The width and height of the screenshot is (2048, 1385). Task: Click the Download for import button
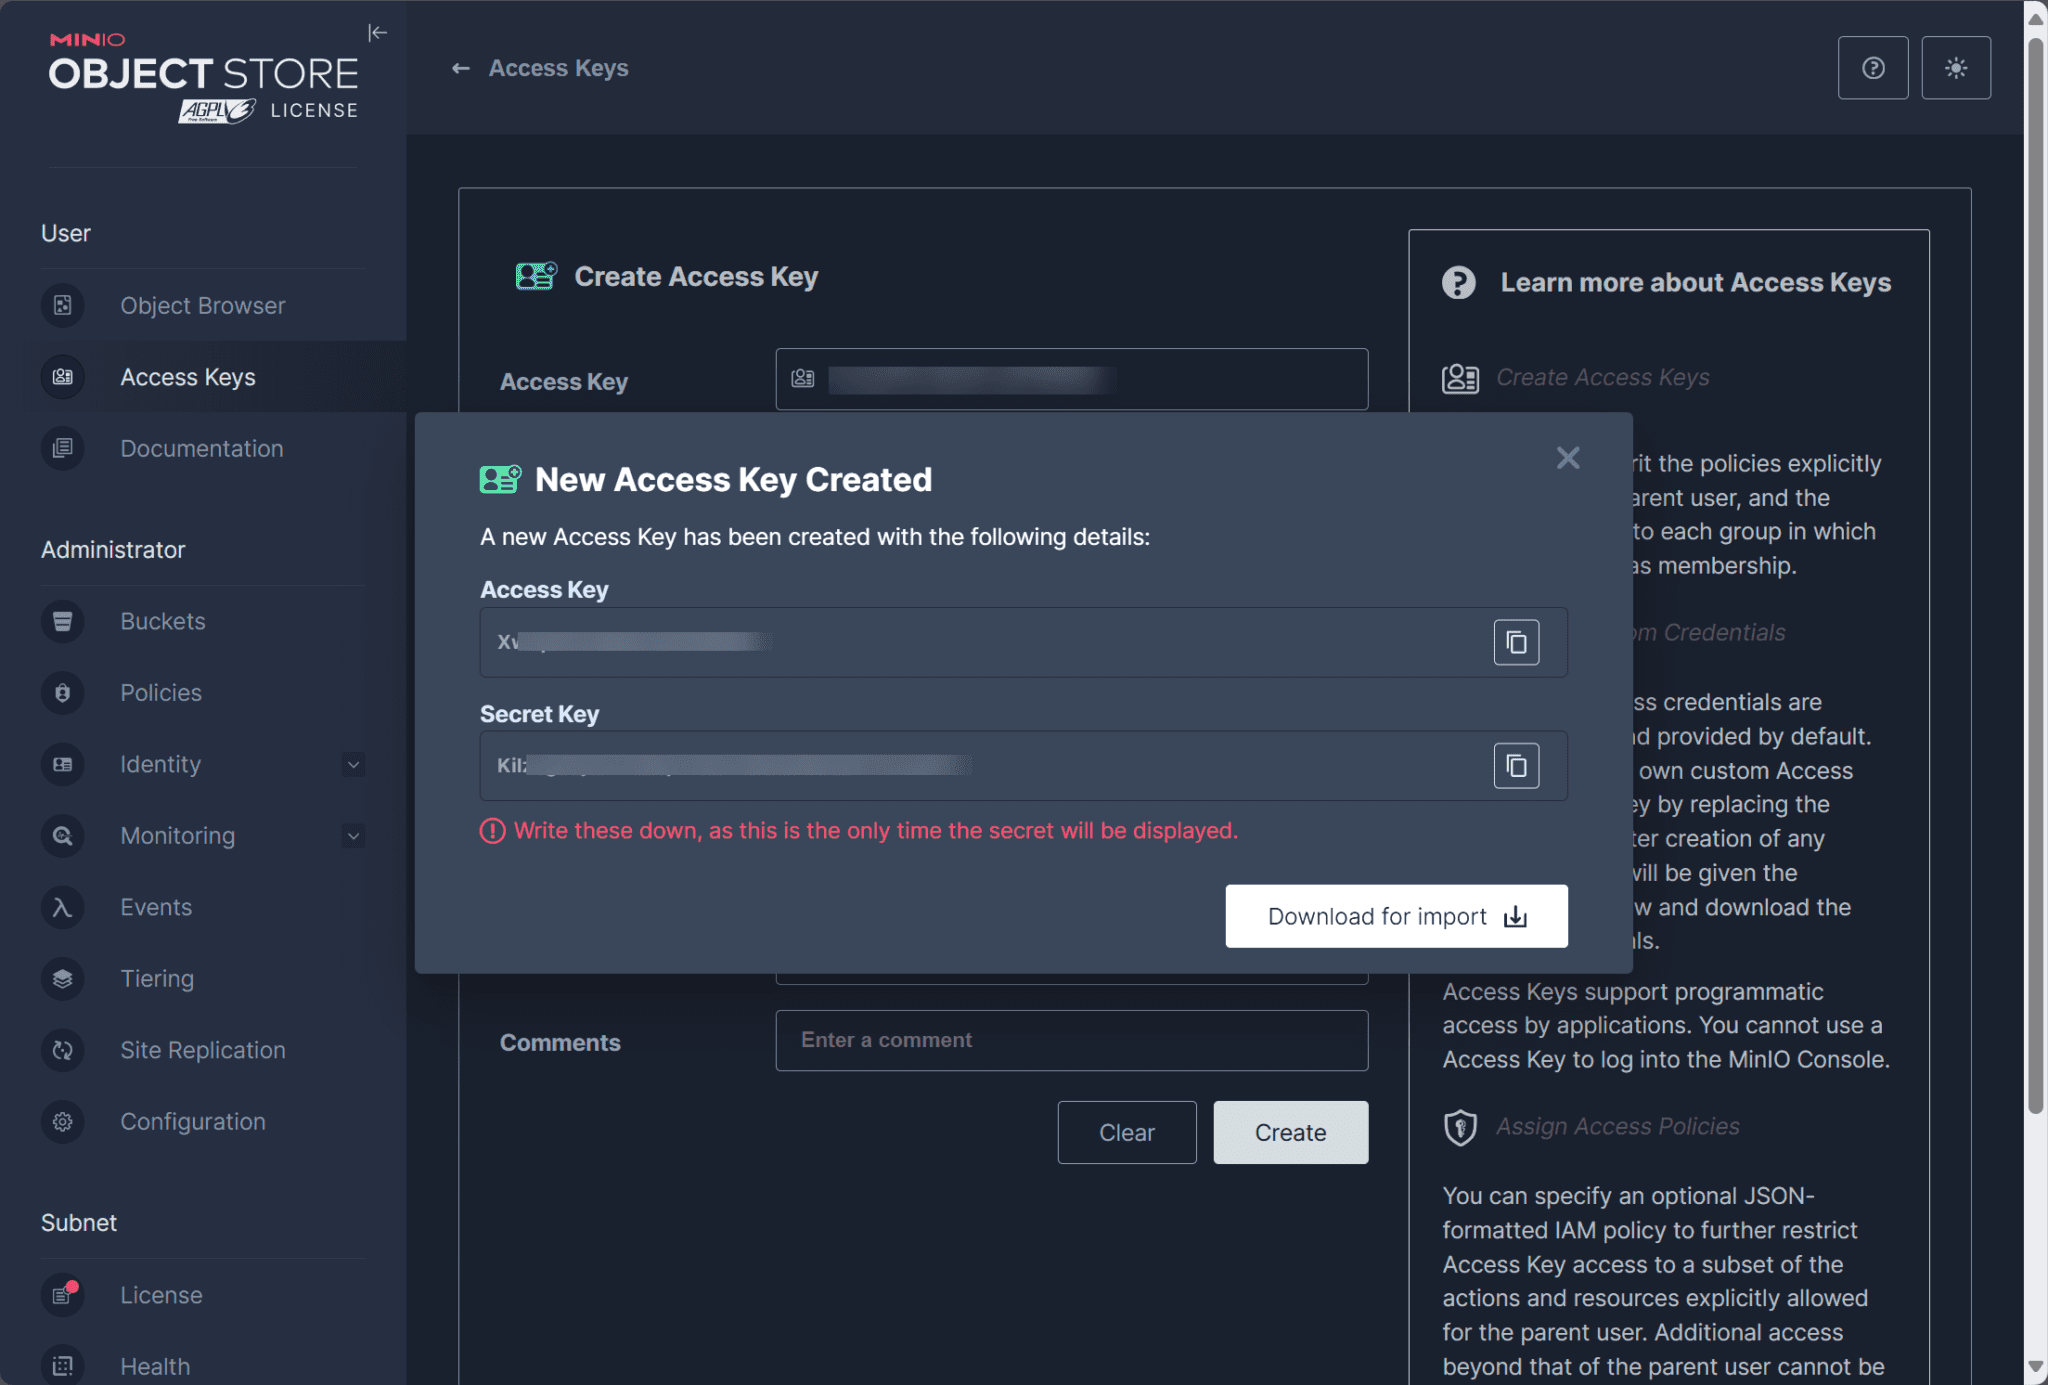pyautogui.click(x=1396, y=916)
